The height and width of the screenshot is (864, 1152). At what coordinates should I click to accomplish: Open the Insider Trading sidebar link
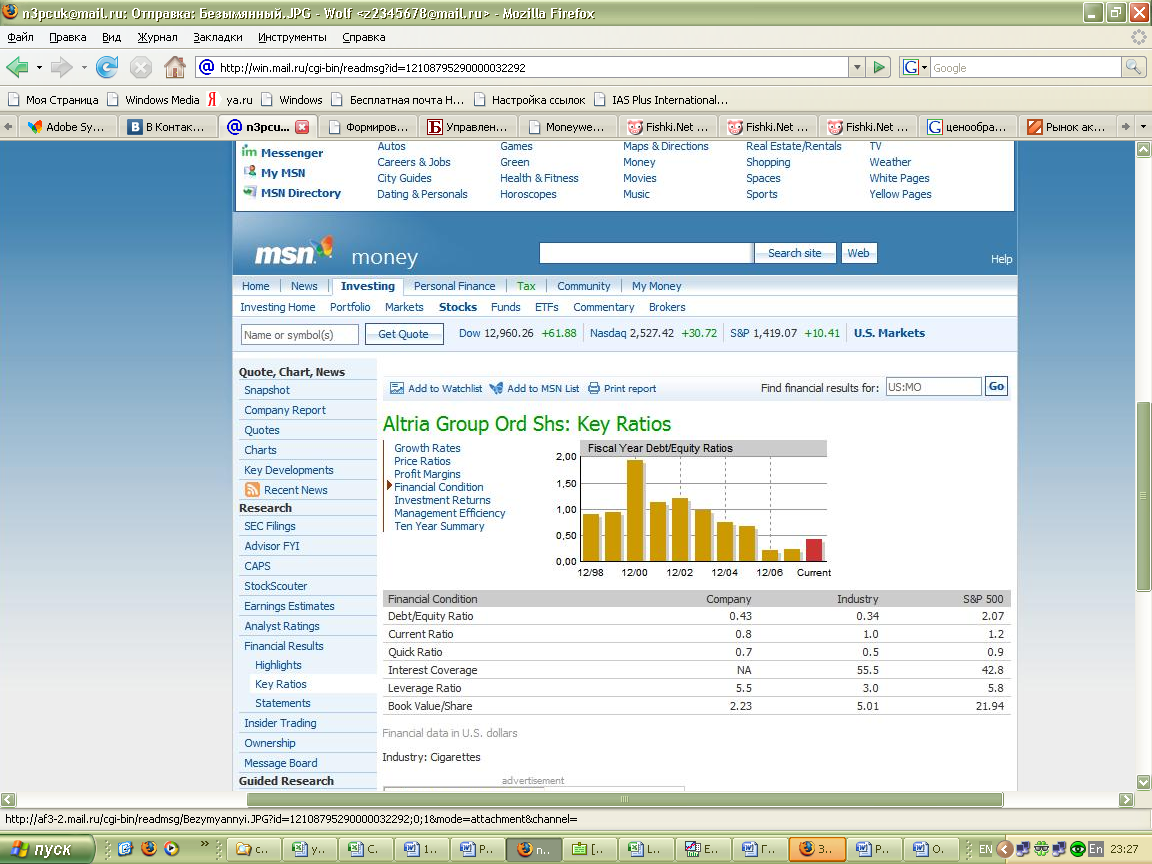[280, 723]
